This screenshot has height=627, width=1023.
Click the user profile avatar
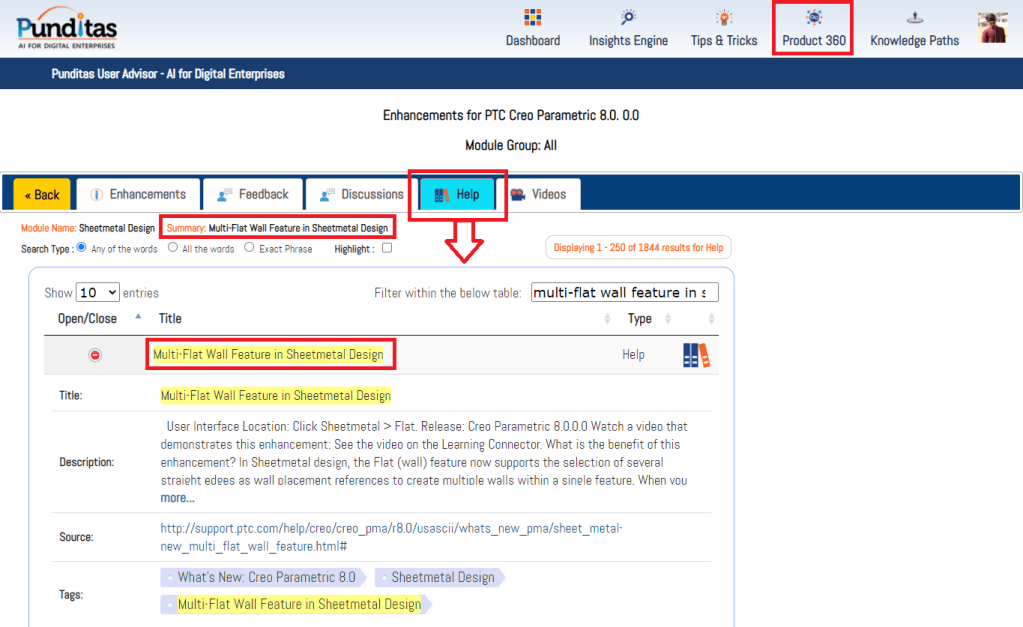[x=992, y=28]
